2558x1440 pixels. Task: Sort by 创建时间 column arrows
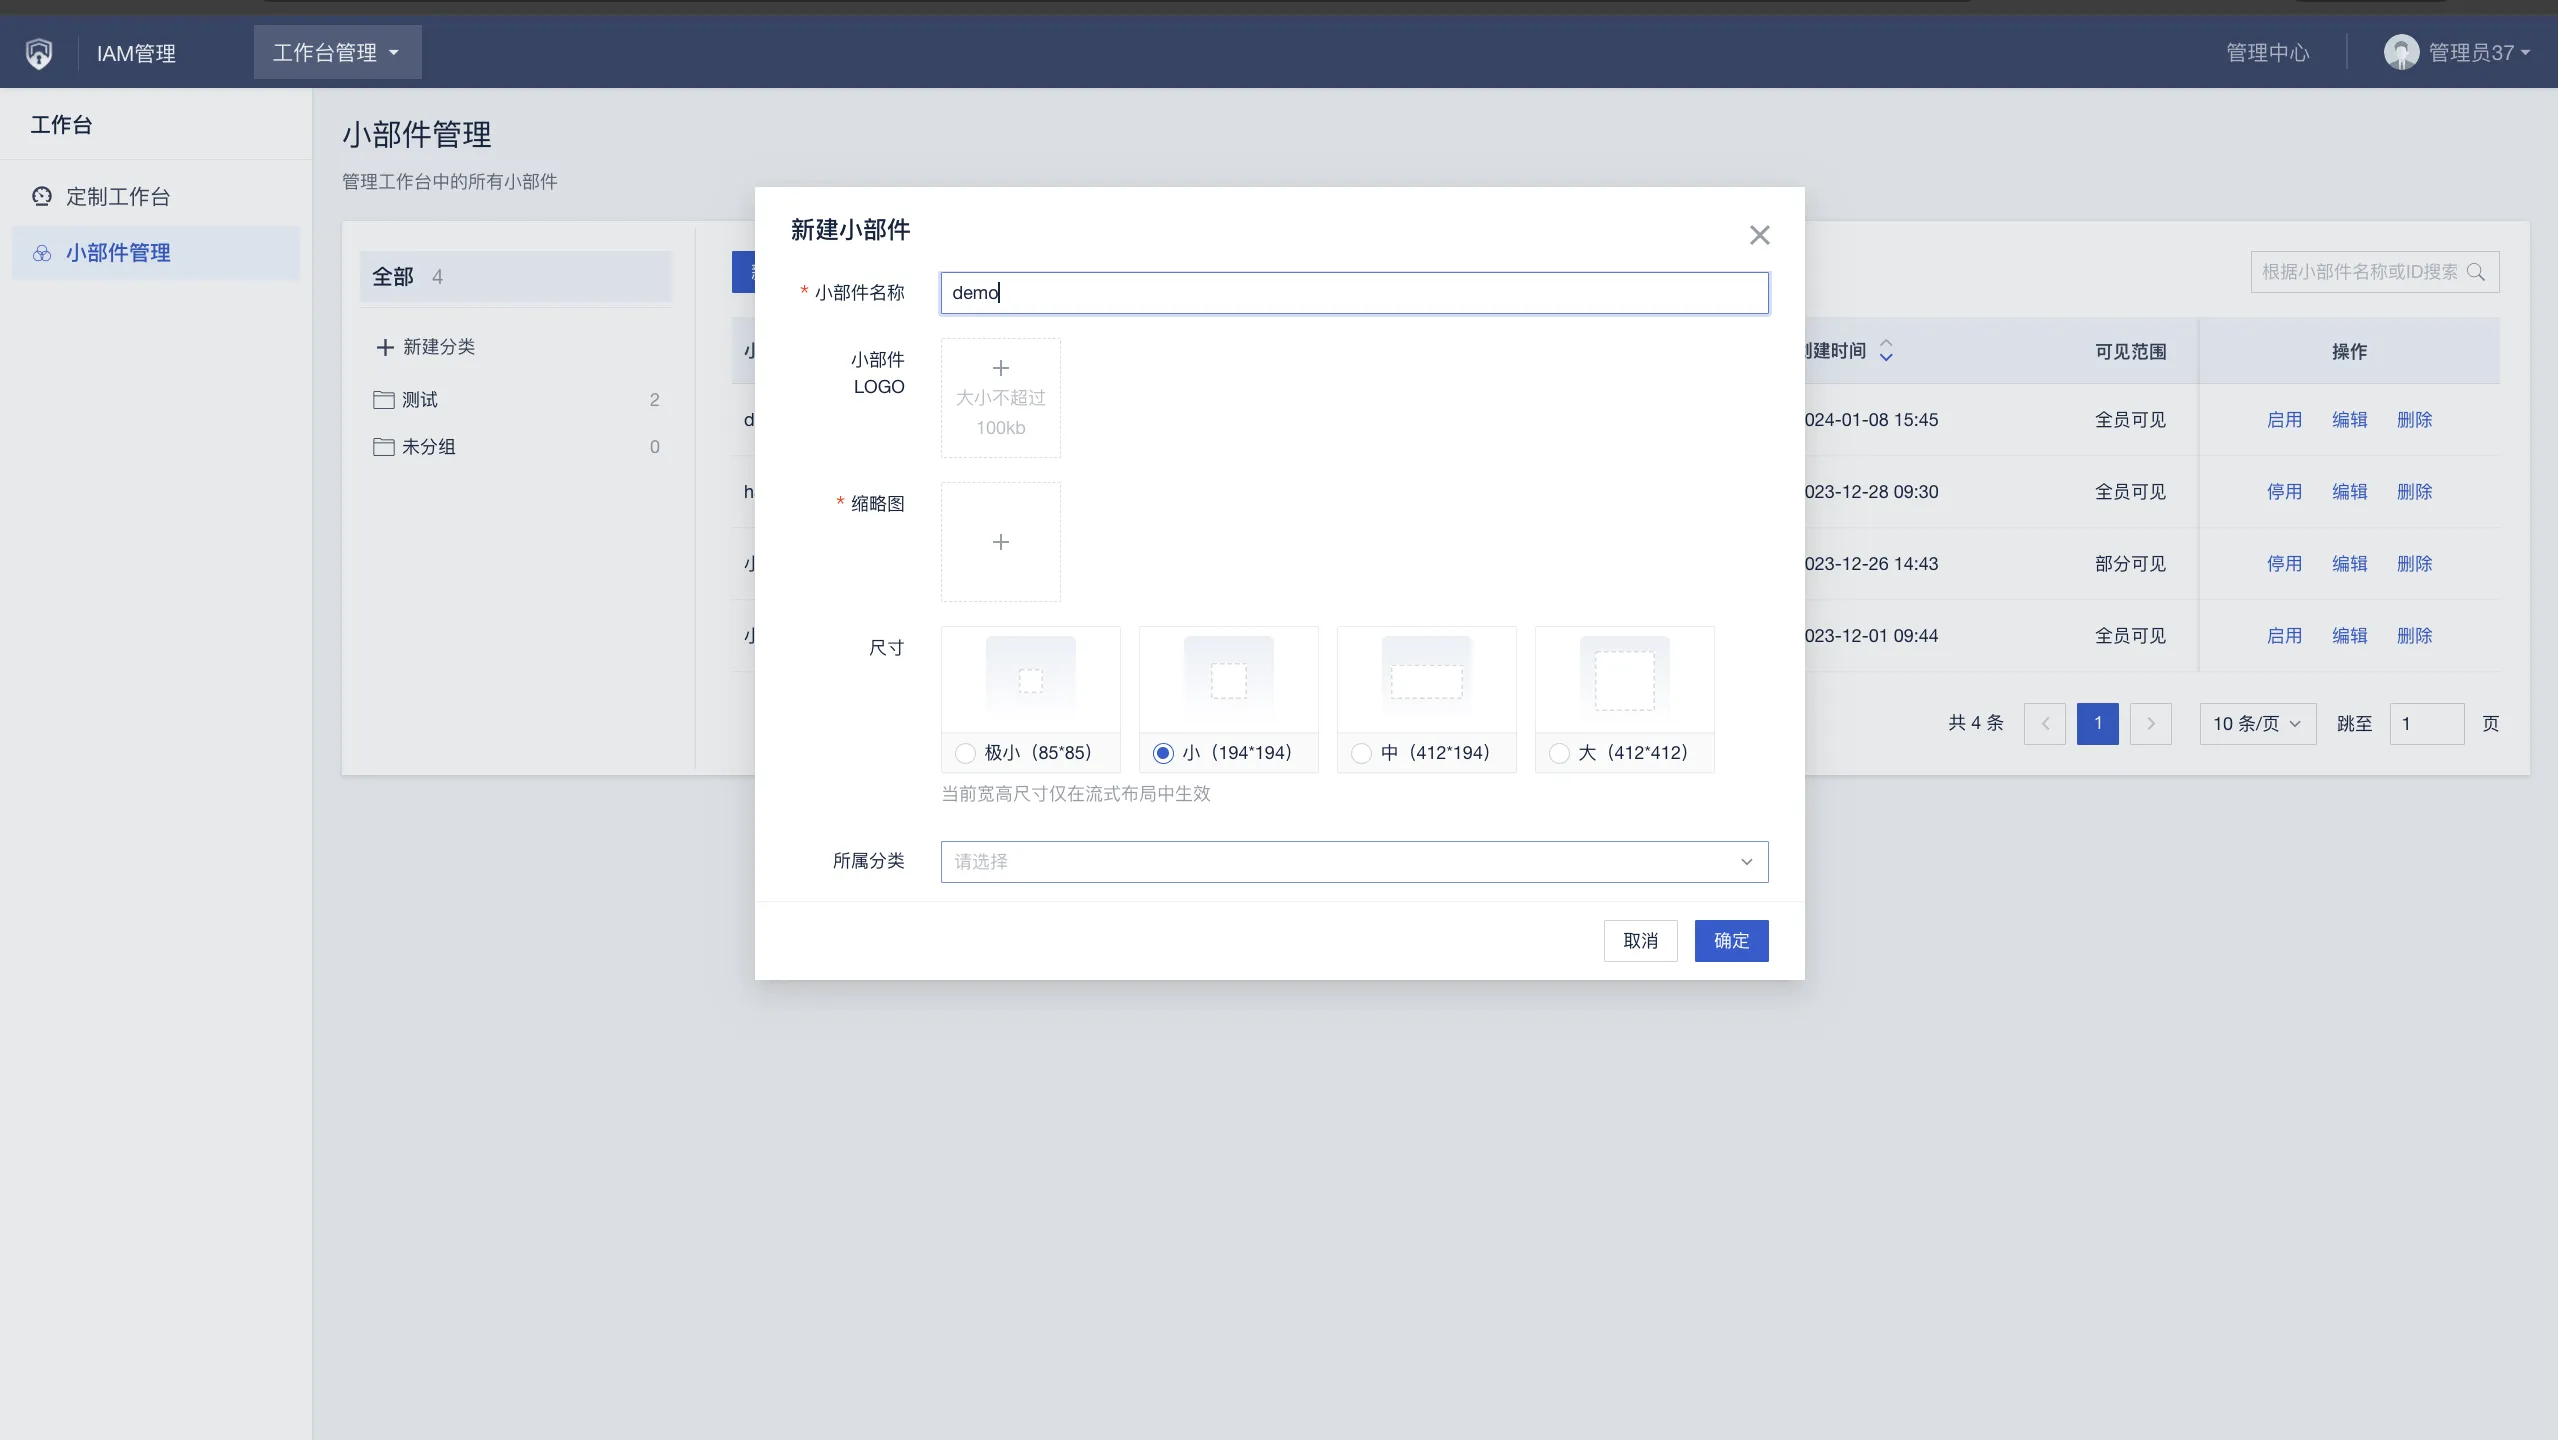click(x=1886, y=351)
